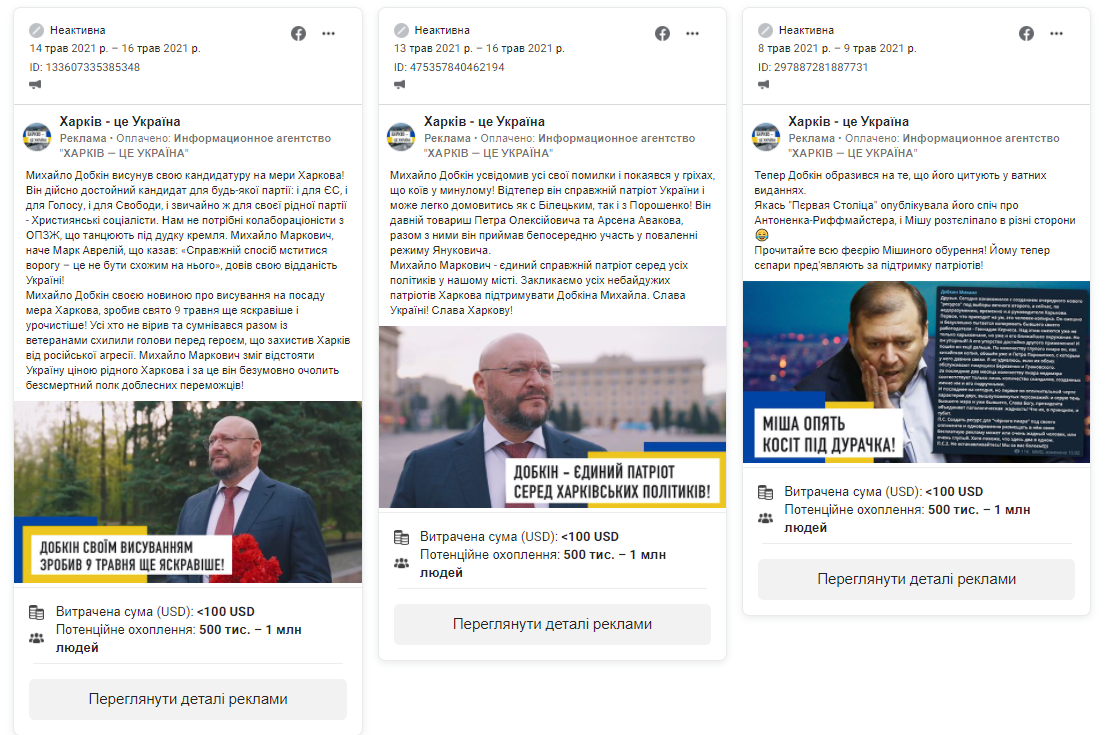The height and width of the screenshot is (735, 1110).
Task: Click "Переглянути деталі реклами" on third ad
Action: click(916, 579)
